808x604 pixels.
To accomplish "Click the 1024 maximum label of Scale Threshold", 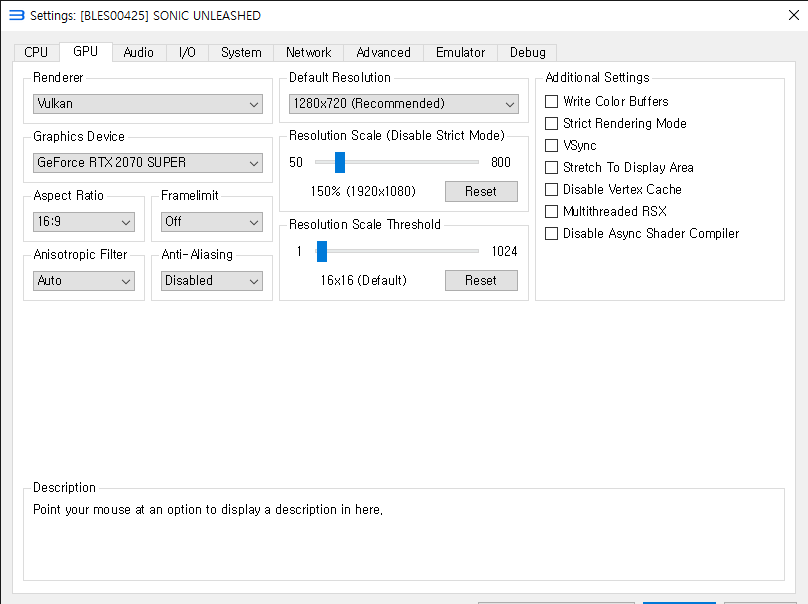I will pyautogui.click(x=504, y=251).
